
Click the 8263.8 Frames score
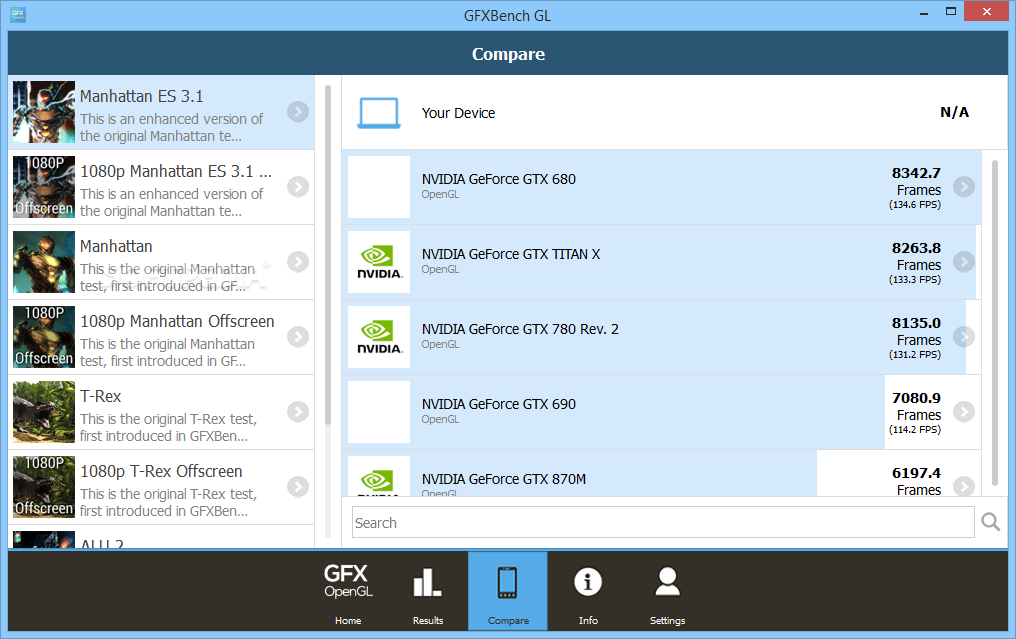916,263
